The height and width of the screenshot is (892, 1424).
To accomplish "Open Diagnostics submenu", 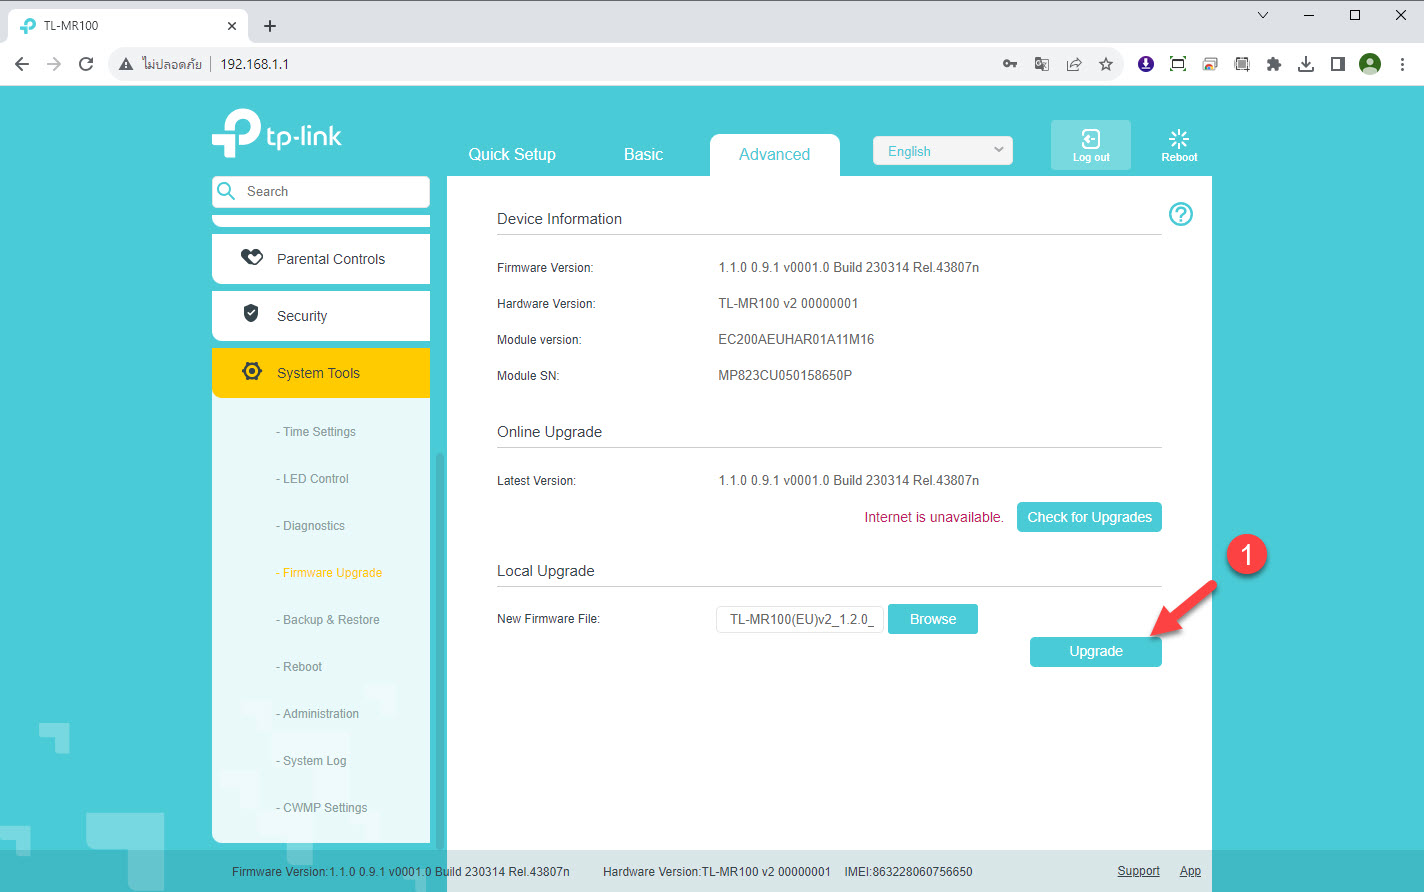I will click(x=310, y=526).
